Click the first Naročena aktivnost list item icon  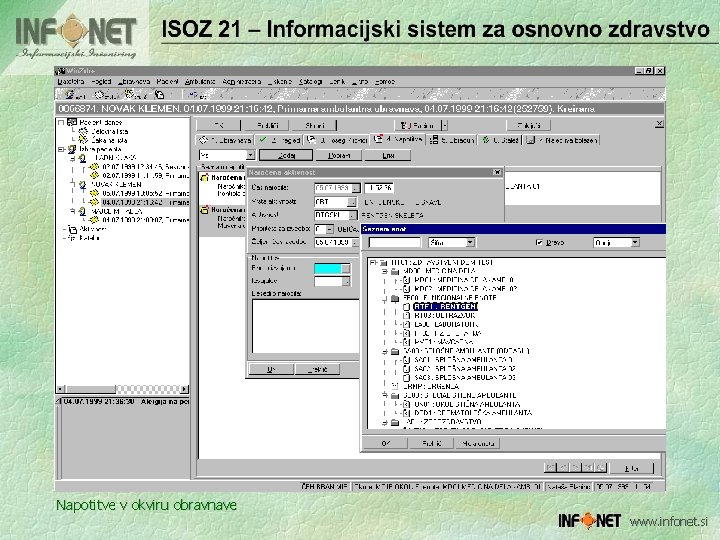click(204, 178)
